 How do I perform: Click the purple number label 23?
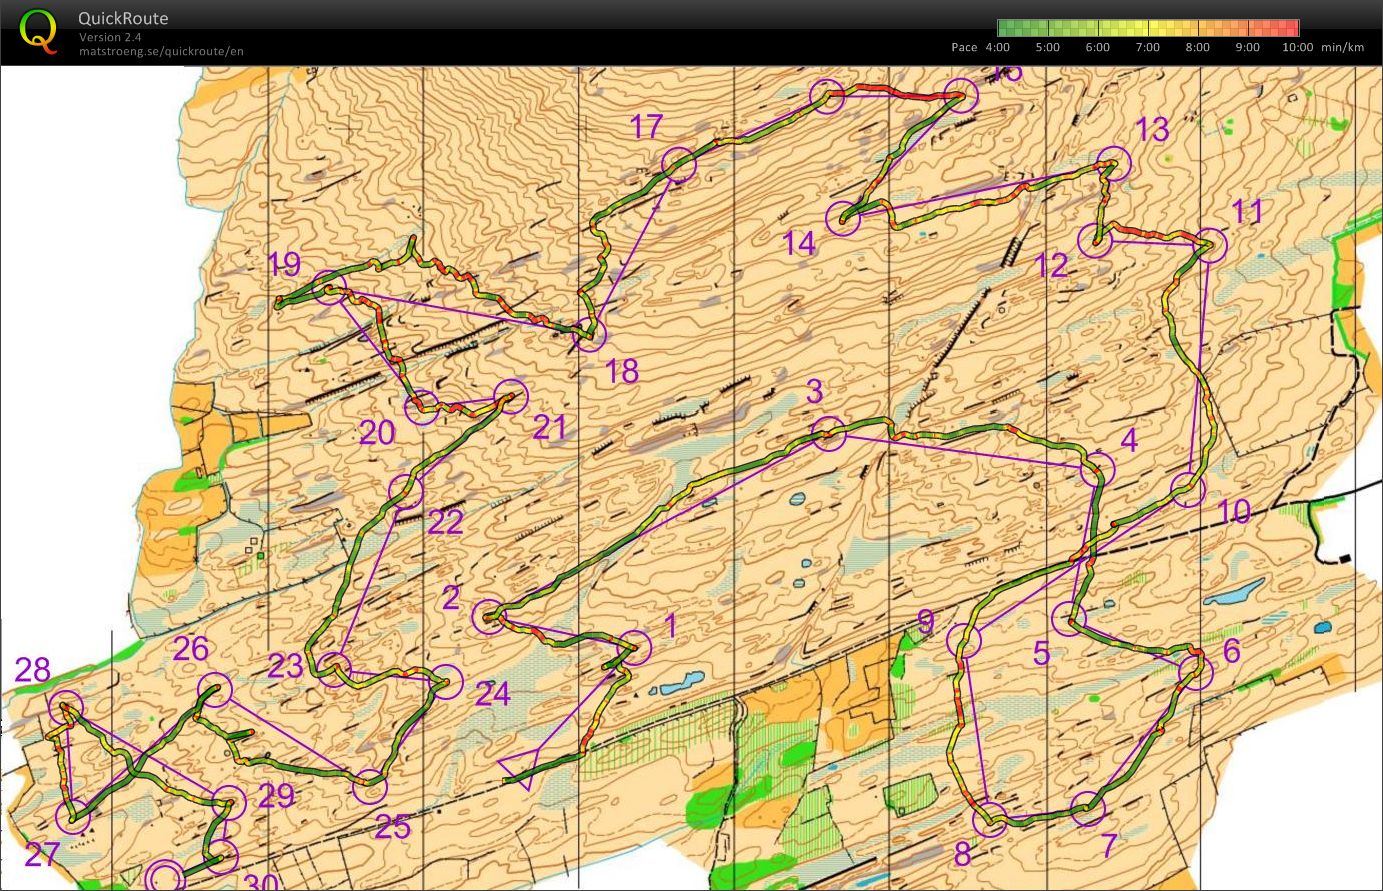tap(286, 665)
